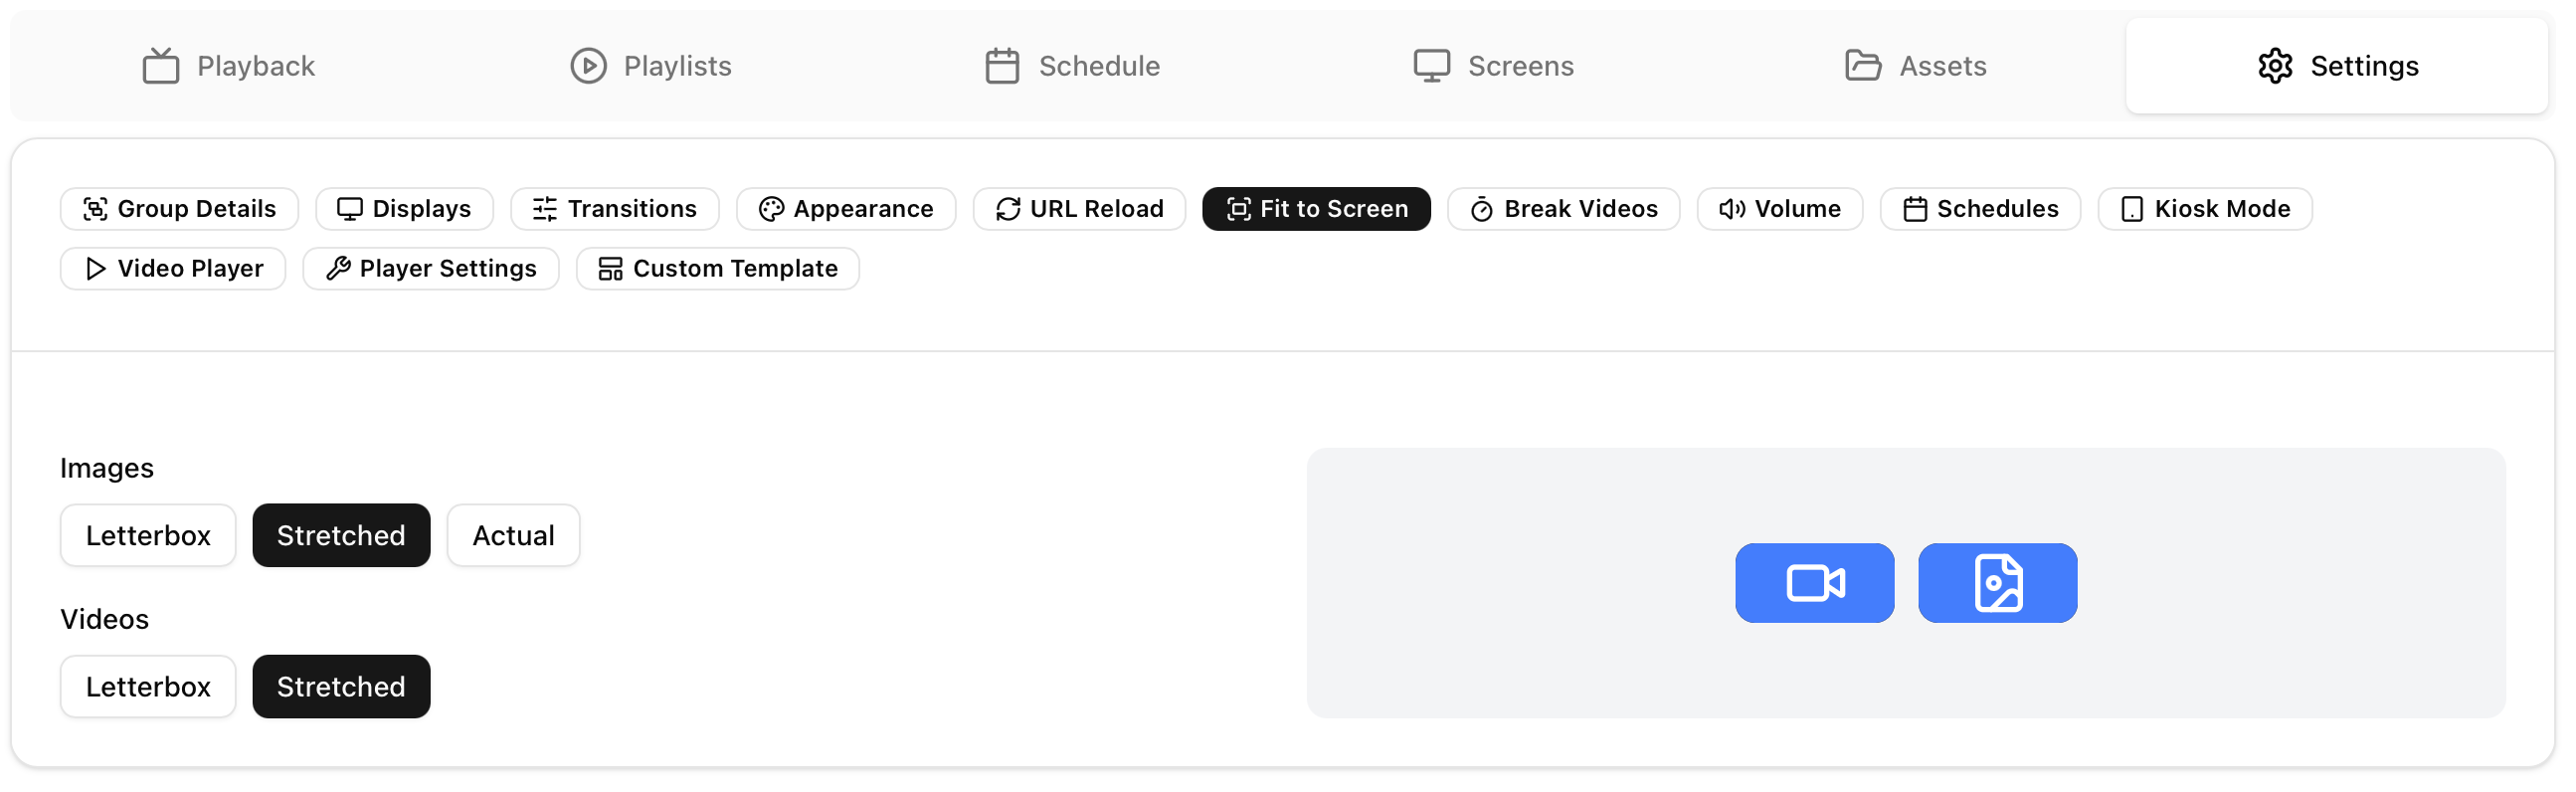Open Player Settings wrench section
The width and height of the screenshot is (2576, 792).
[x=431, y=269]
